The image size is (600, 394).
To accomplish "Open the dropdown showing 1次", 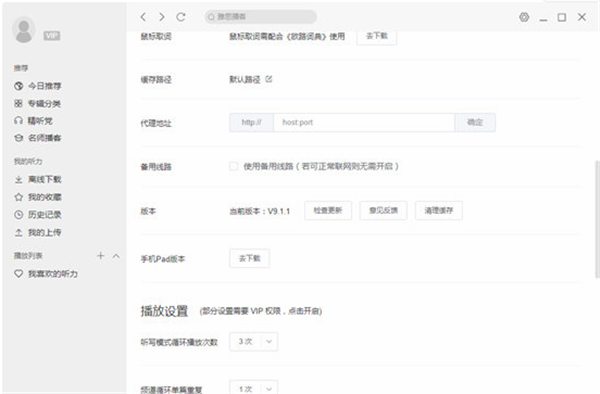I will coord(254,387).
